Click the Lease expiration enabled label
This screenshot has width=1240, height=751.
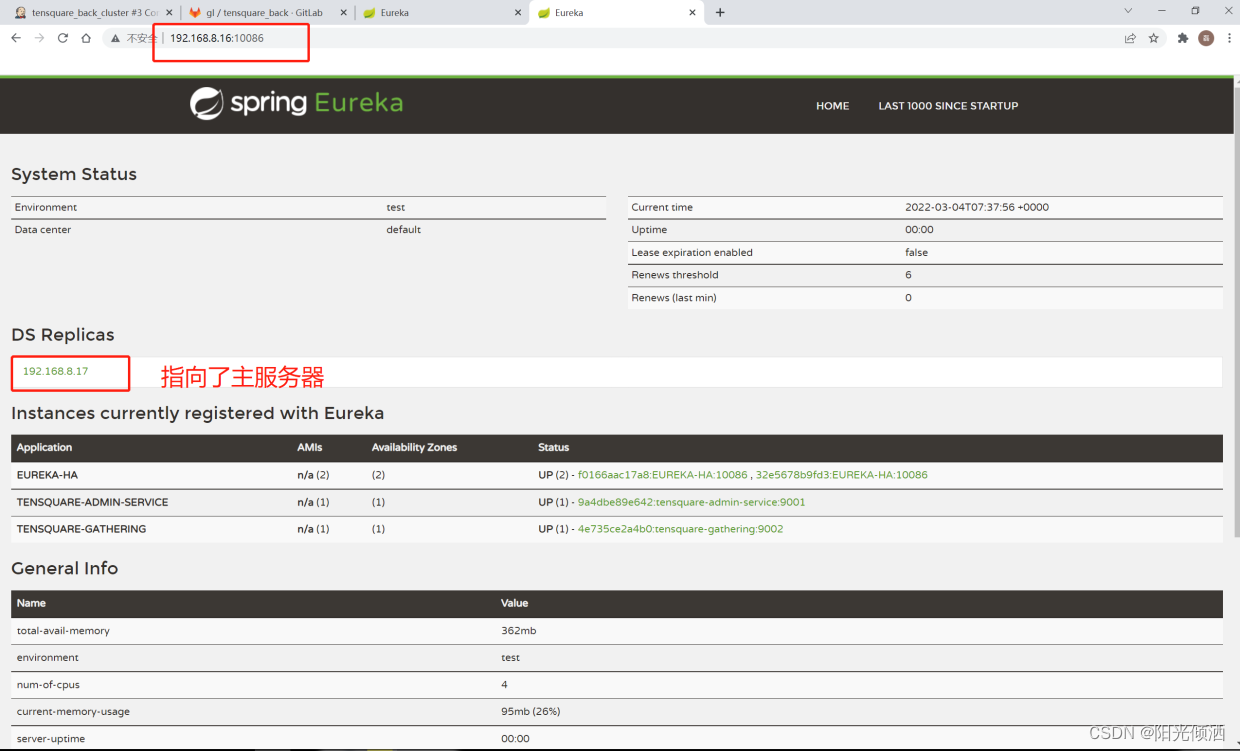point(691,253)
